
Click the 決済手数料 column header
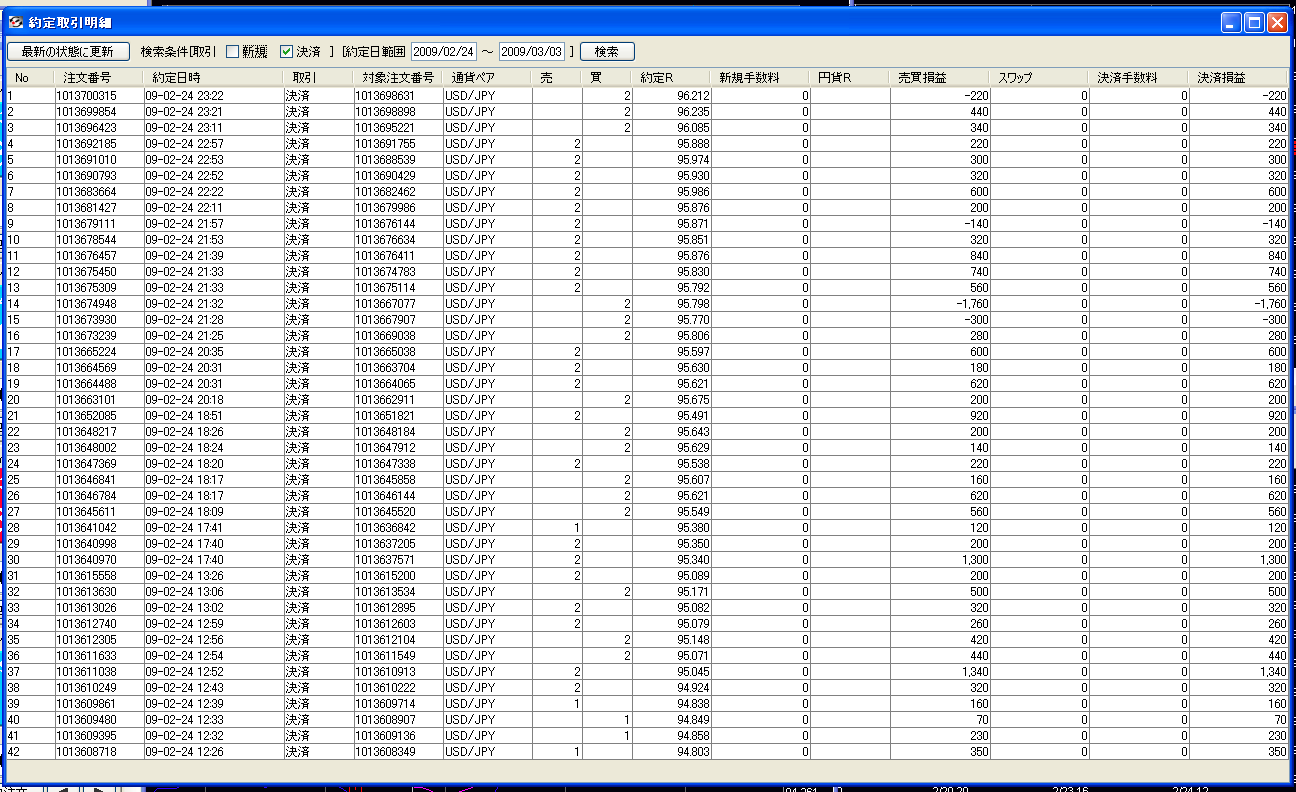click(1139, 77)
